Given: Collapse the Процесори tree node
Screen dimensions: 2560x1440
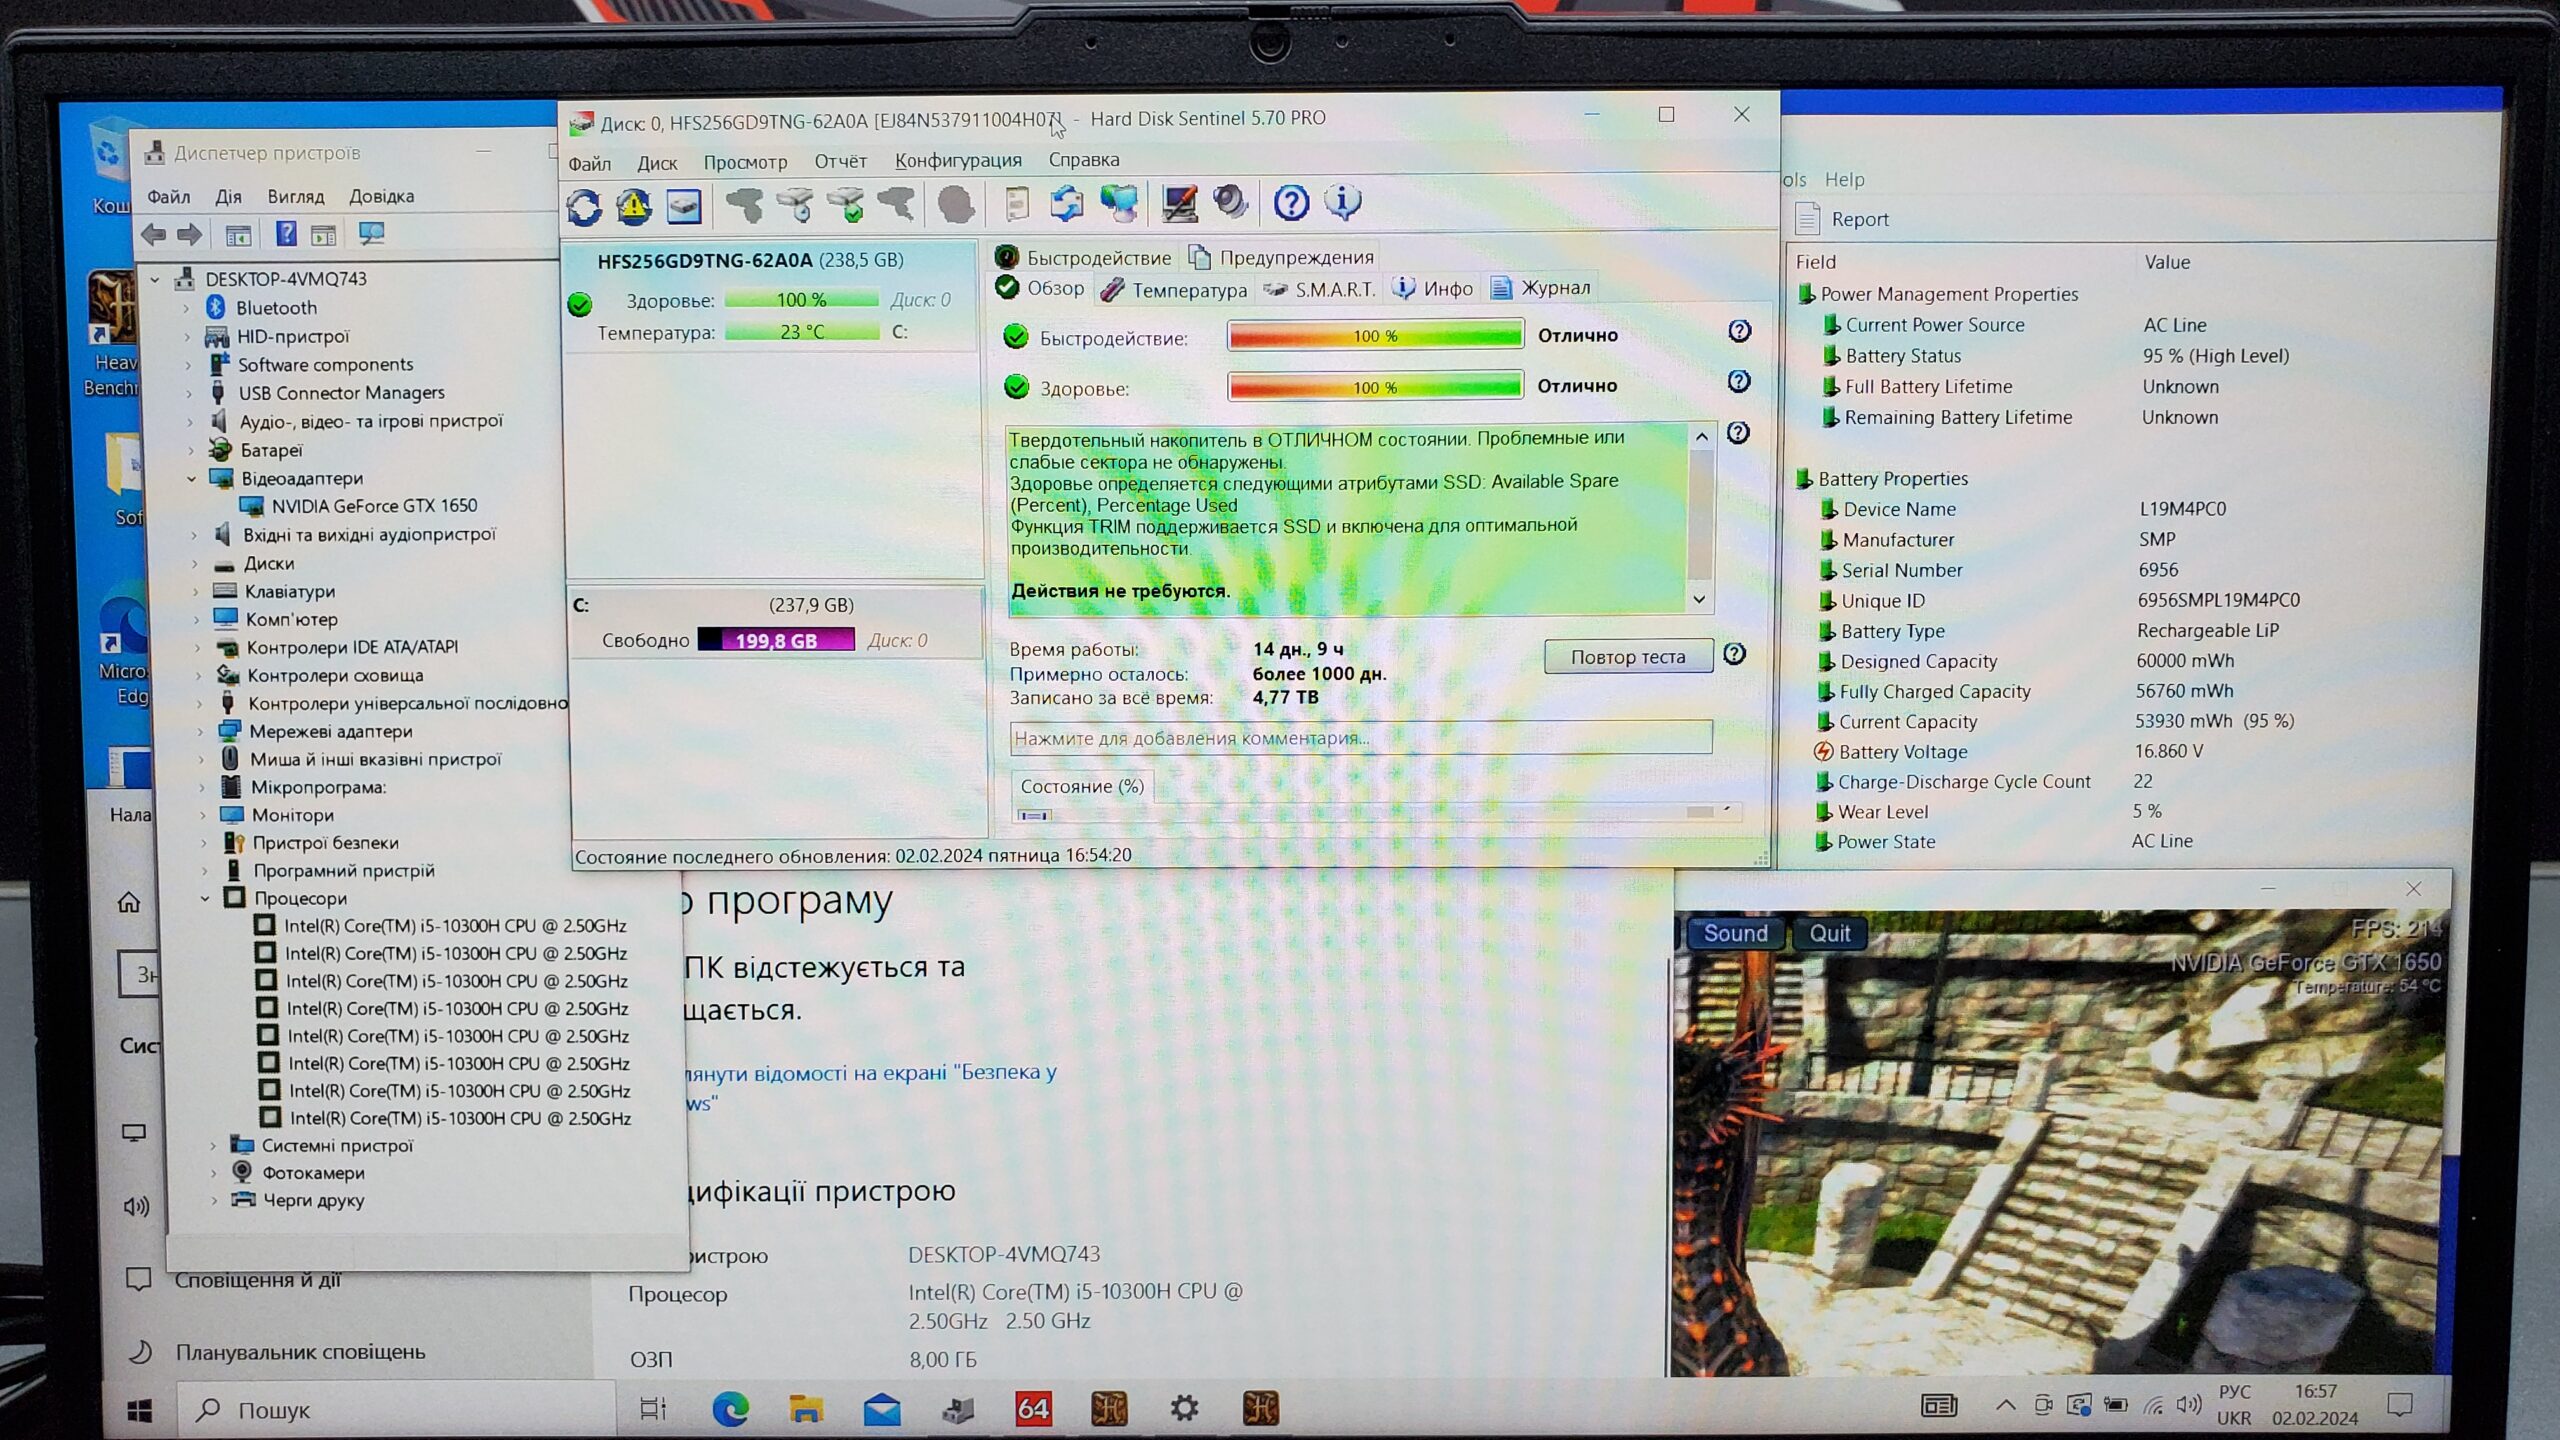Looking at the screenshot, I should point(205,898).
